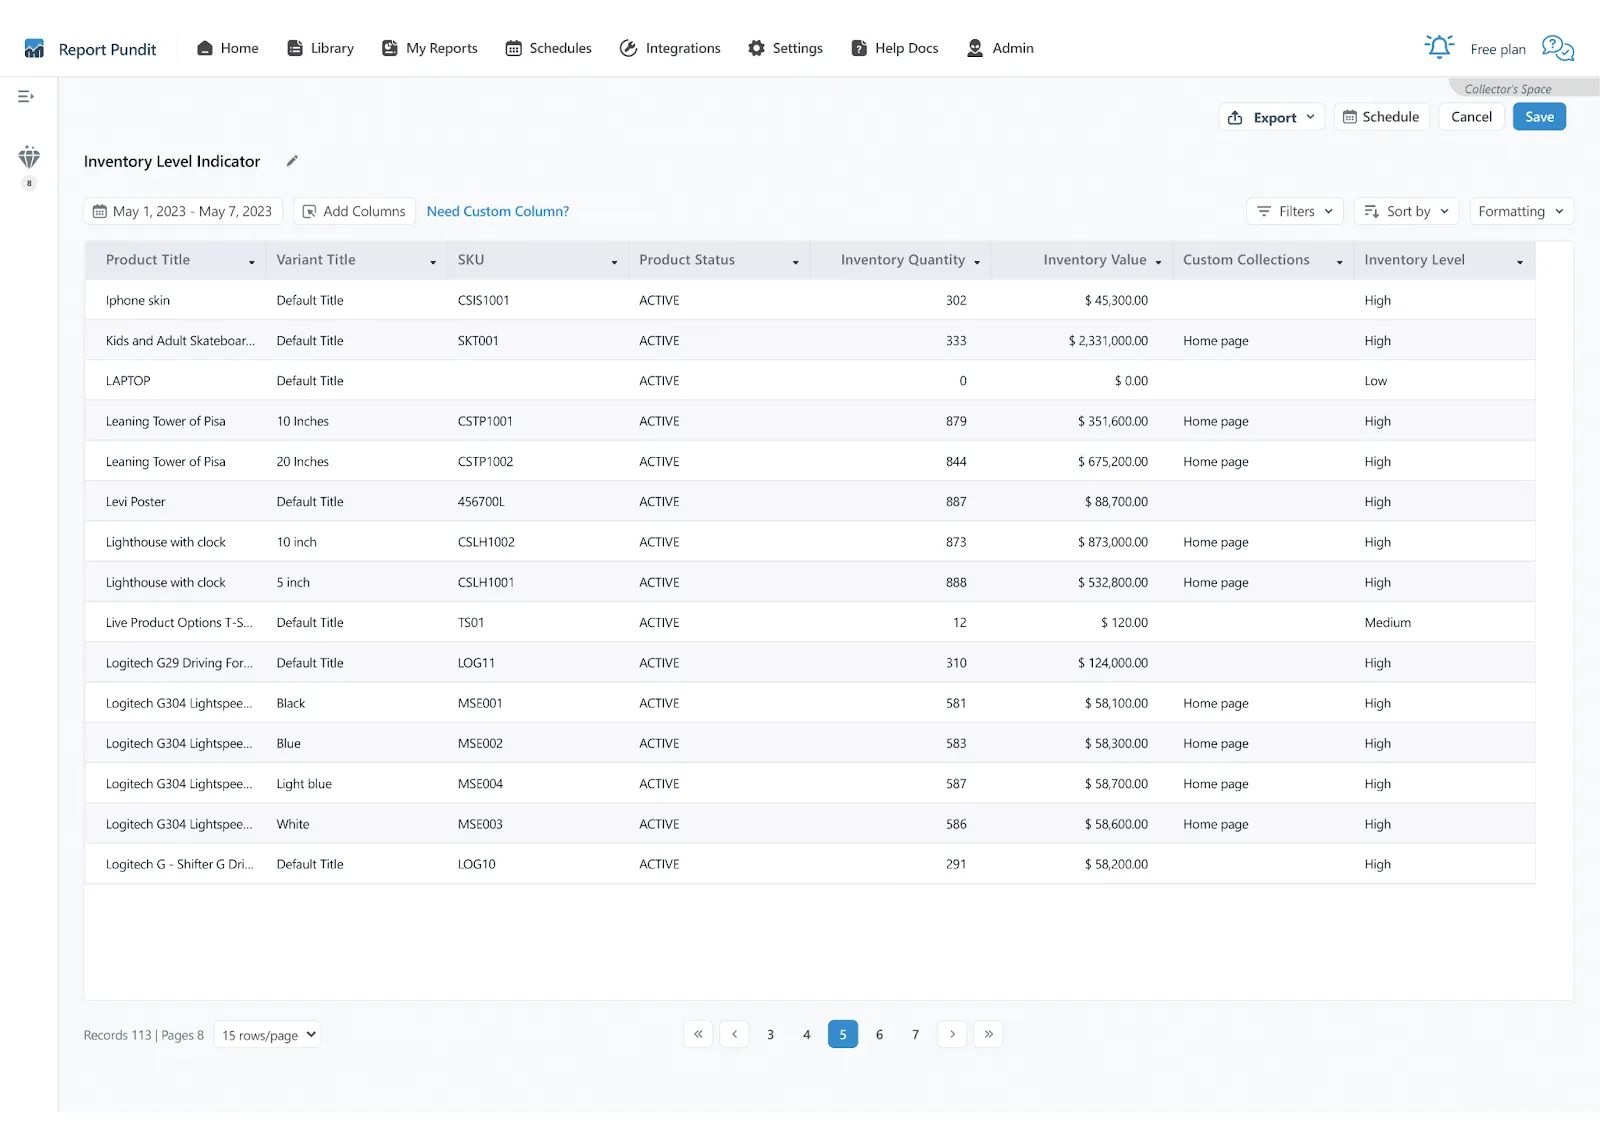Change the 15 rows/page selector

point(268,1035)
